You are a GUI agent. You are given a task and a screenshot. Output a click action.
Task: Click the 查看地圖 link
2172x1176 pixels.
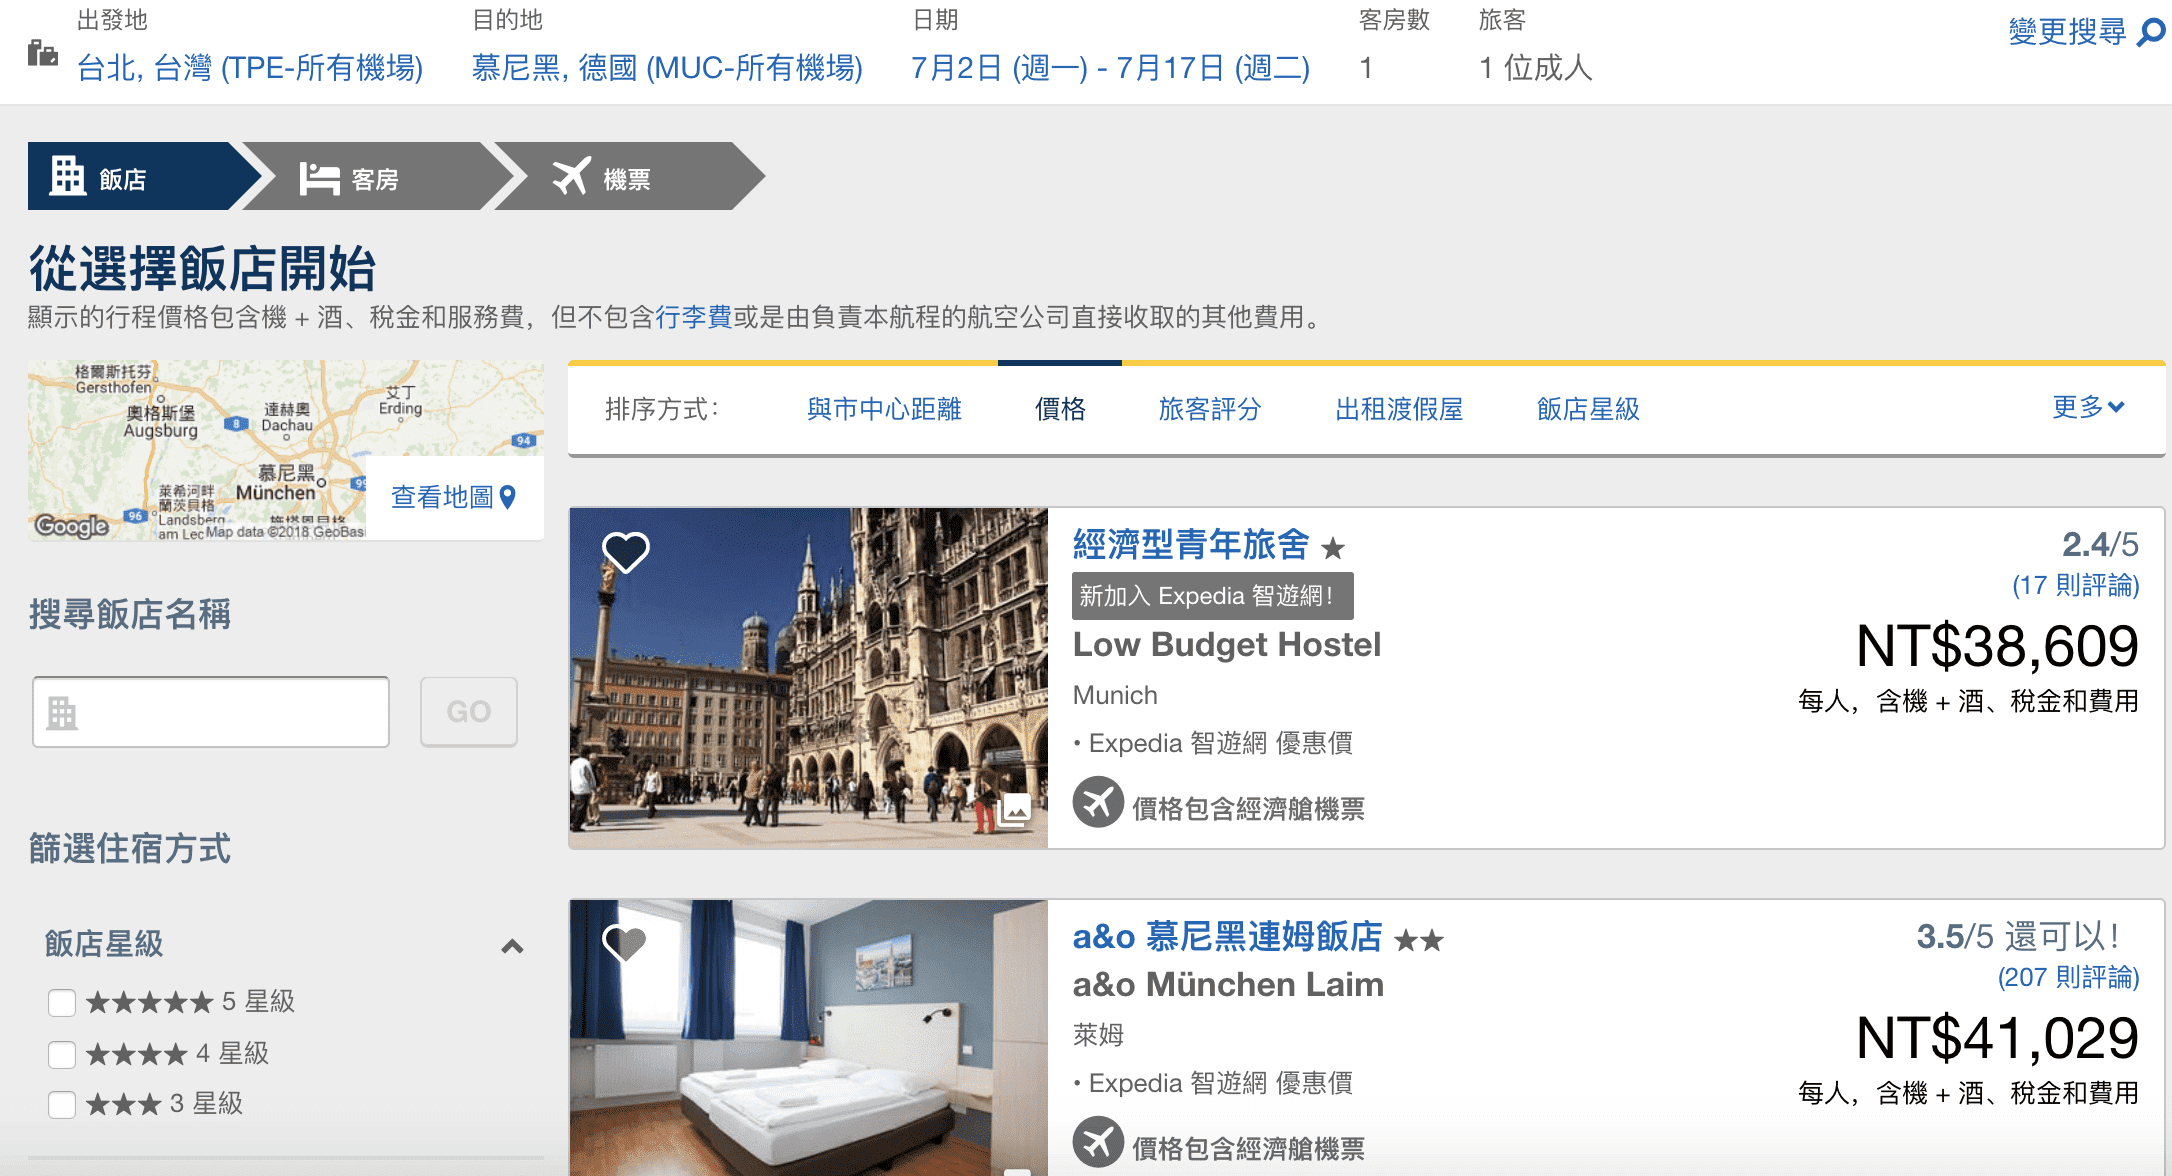(441, 497)
